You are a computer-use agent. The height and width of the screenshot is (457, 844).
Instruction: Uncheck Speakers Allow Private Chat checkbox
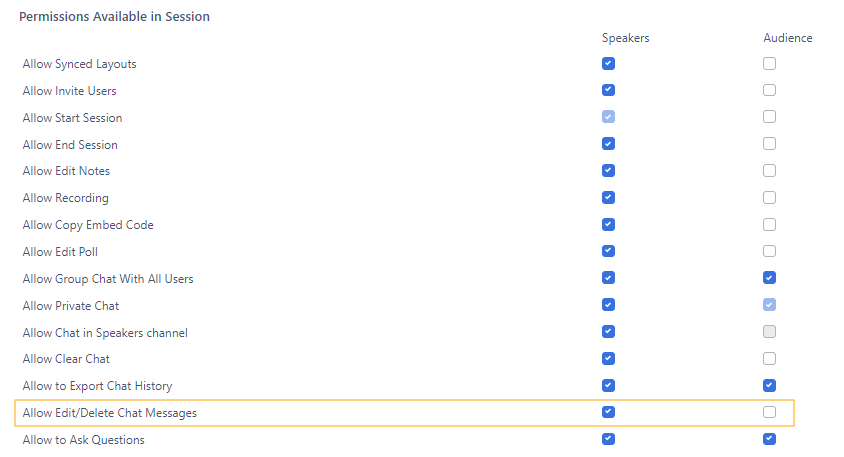[x=608, y=305]
